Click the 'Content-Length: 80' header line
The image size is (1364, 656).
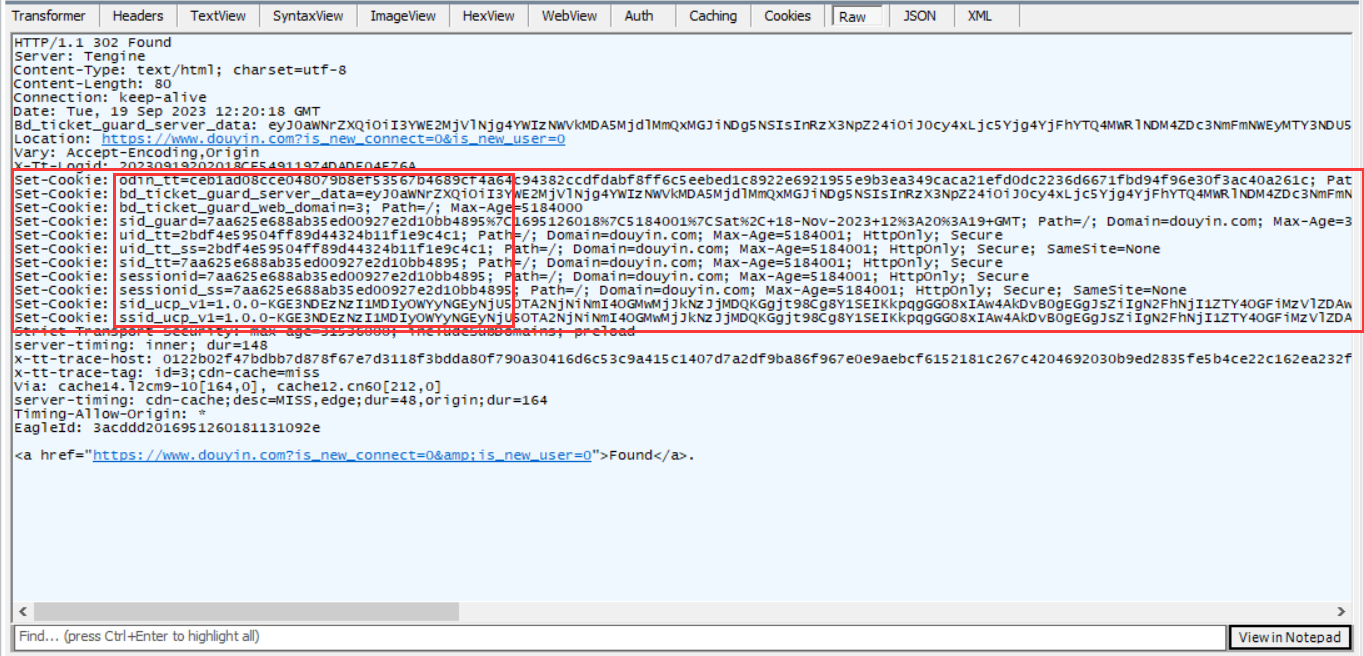click(x=93, y=85)
